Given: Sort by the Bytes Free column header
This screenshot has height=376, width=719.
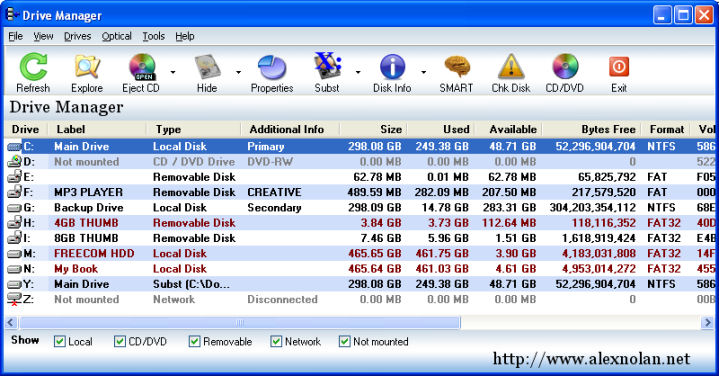Looking at the screenshot, I should click(592, 130).
